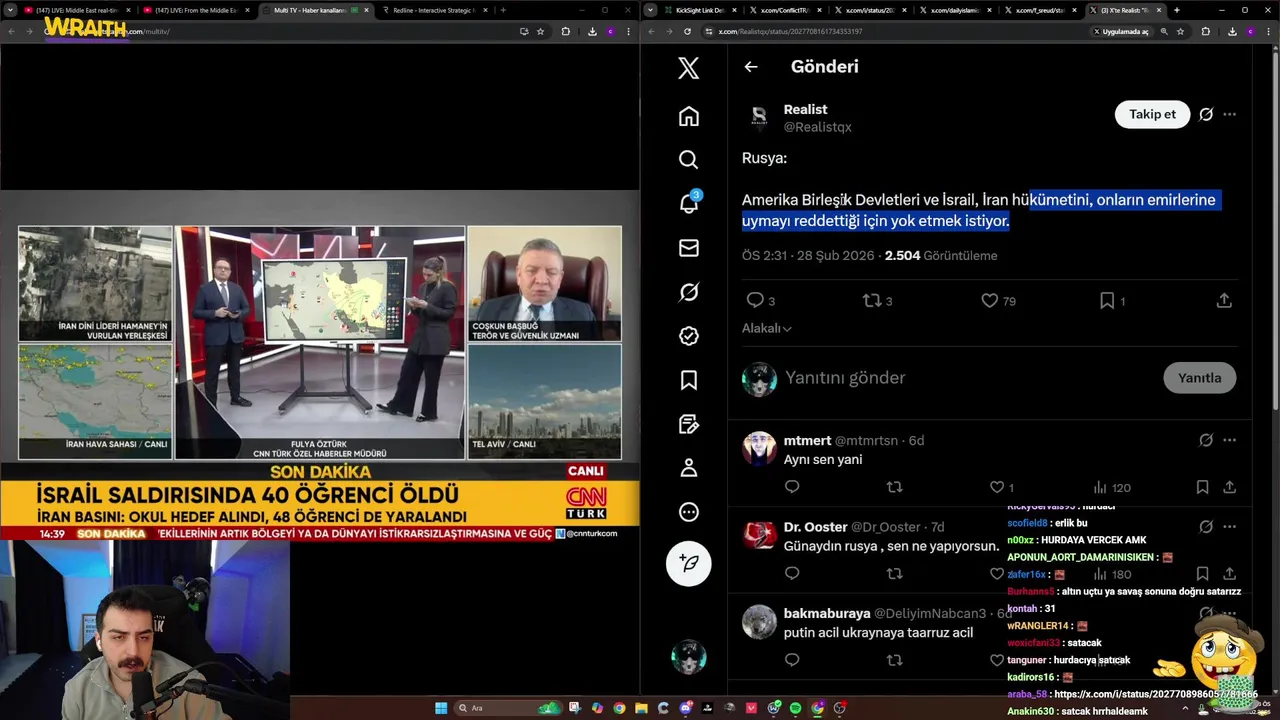Click the Yanıtla reply button
The width and height of the screenshot is (1280, 720).
1199,378
